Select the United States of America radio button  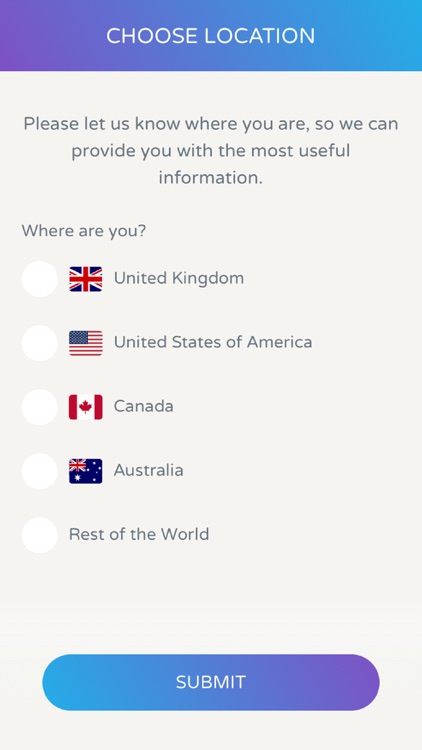tap(40, 343)
